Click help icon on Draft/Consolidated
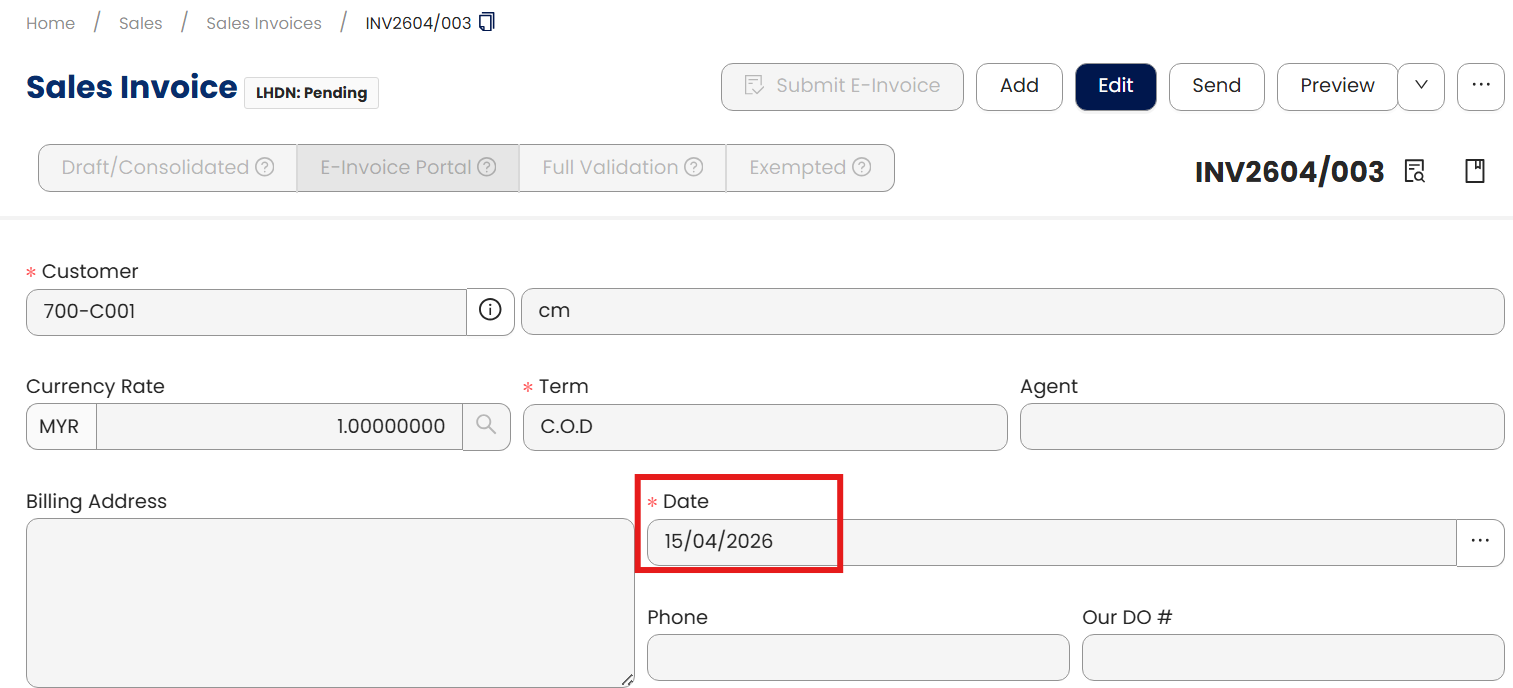Viewport: 1513px width, 688px height. click(x=265, y=167)
